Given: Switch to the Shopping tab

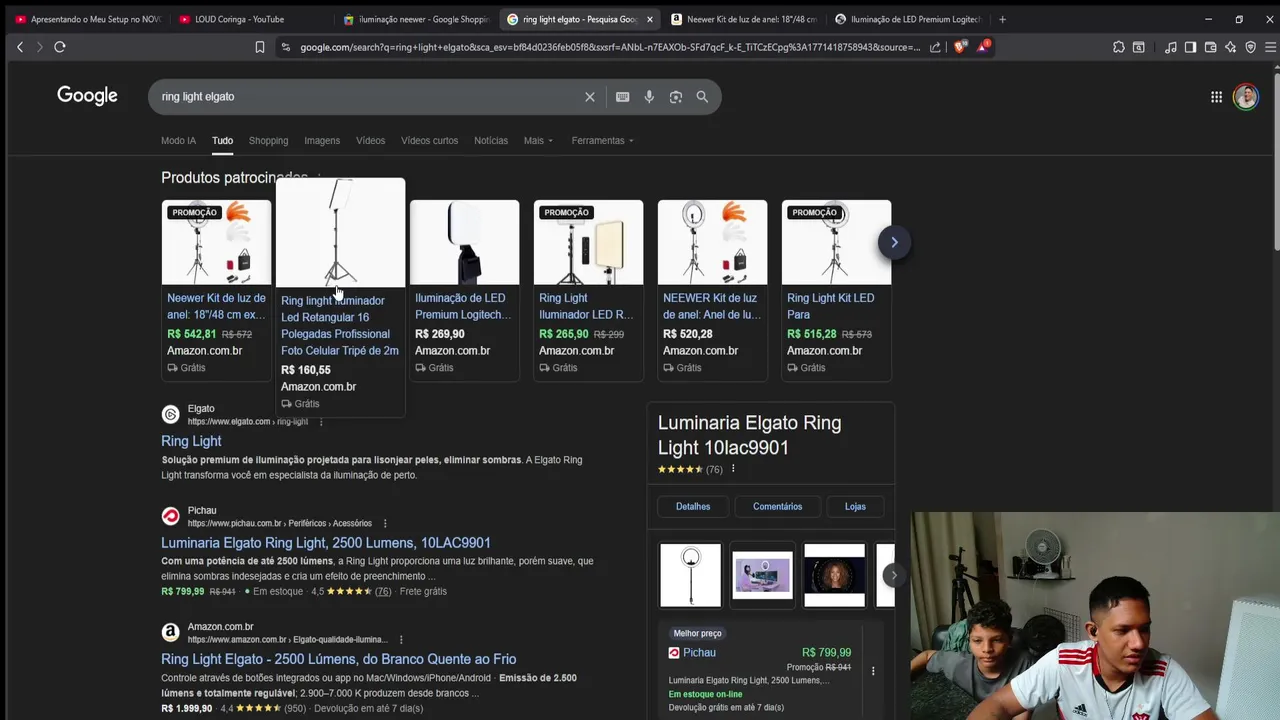Looking at the screenshot, I should pyautogui.click(x=268, y=141).
